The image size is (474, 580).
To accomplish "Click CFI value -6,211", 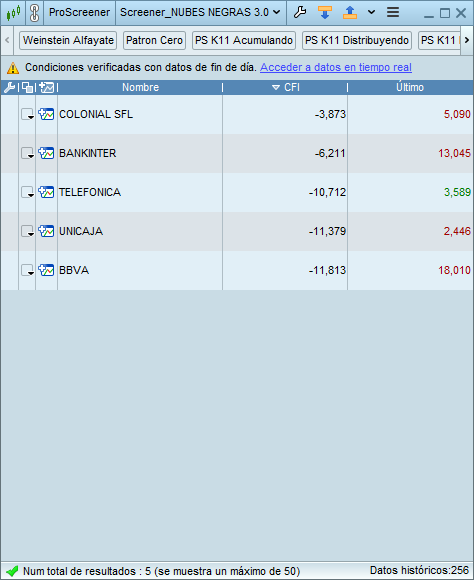I will pyautogui.click(x=330, y=153).
